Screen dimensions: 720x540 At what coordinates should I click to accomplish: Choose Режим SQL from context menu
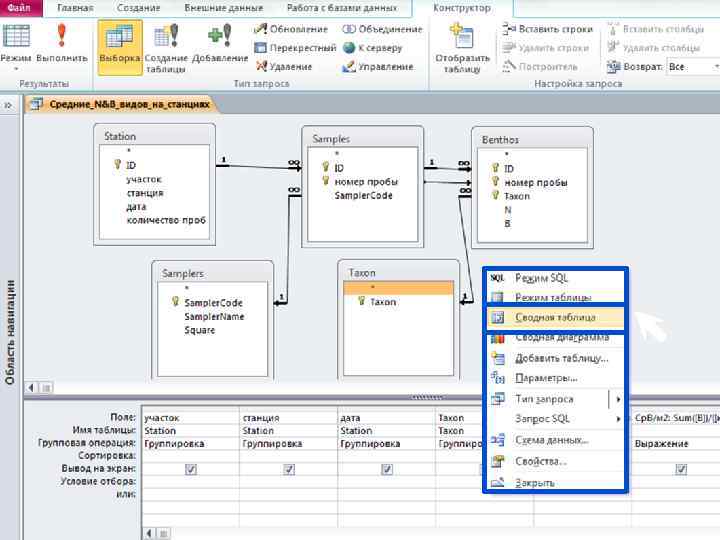(x=555, y=278)
